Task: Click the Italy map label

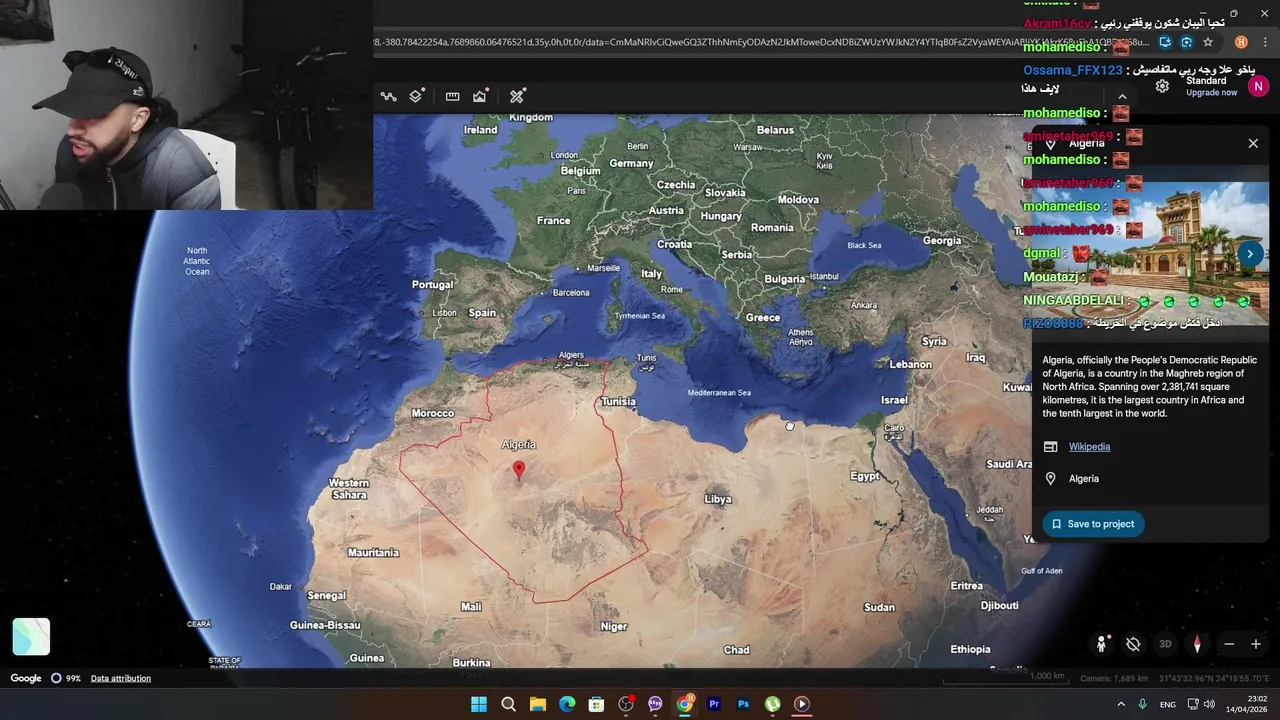Action: click(652, 274)
